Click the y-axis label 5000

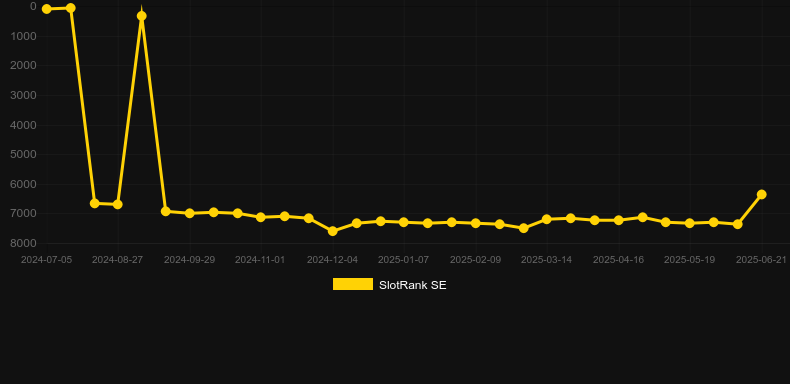pos(24,154)
